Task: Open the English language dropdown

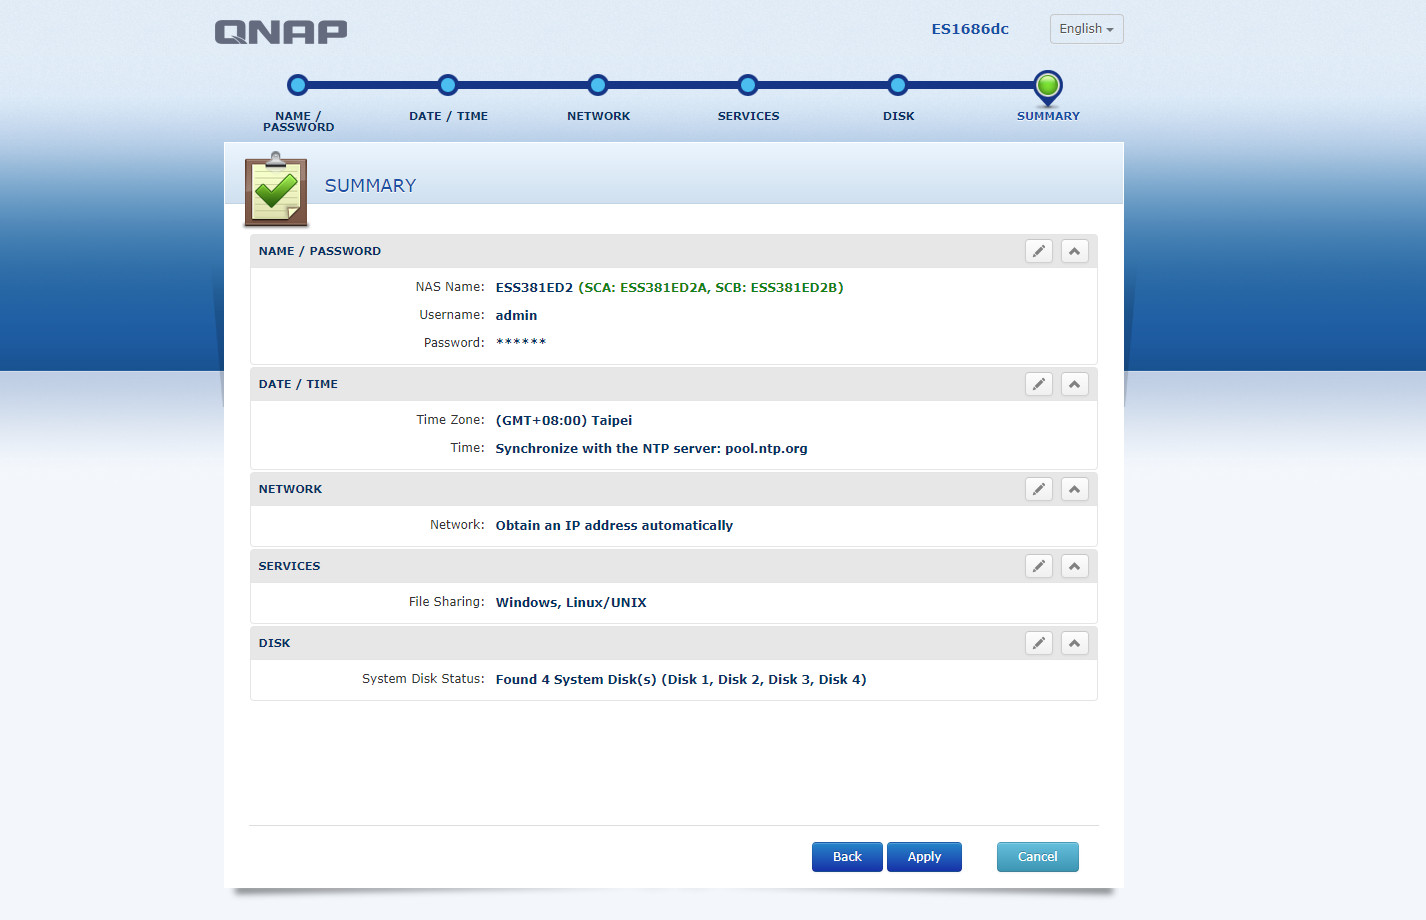Action: point(1086,29)
